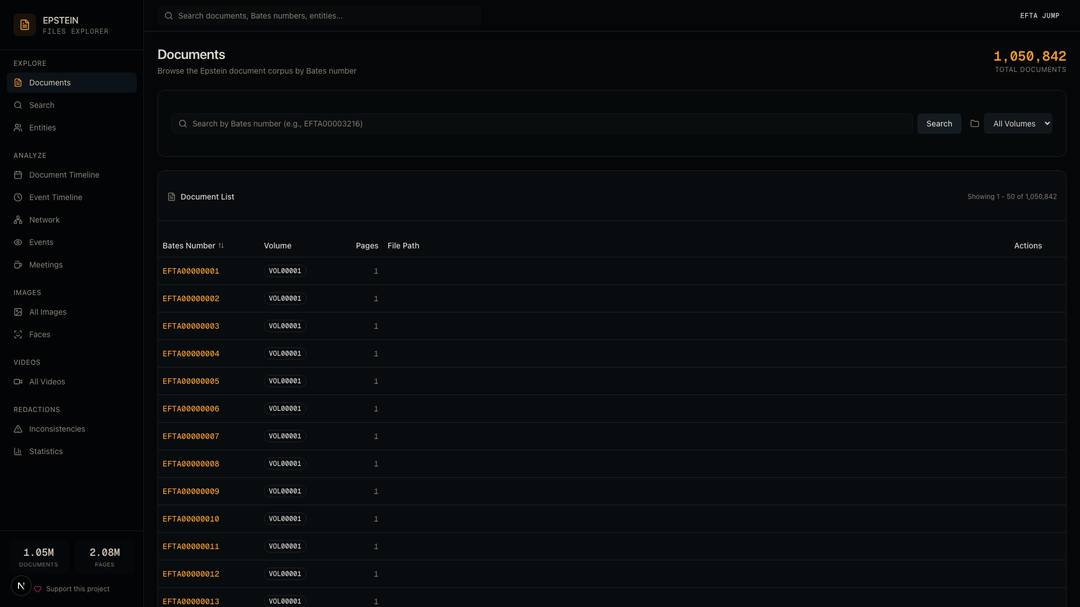
Task: Open the Document Timeline page
Action: tap(64, 175)
